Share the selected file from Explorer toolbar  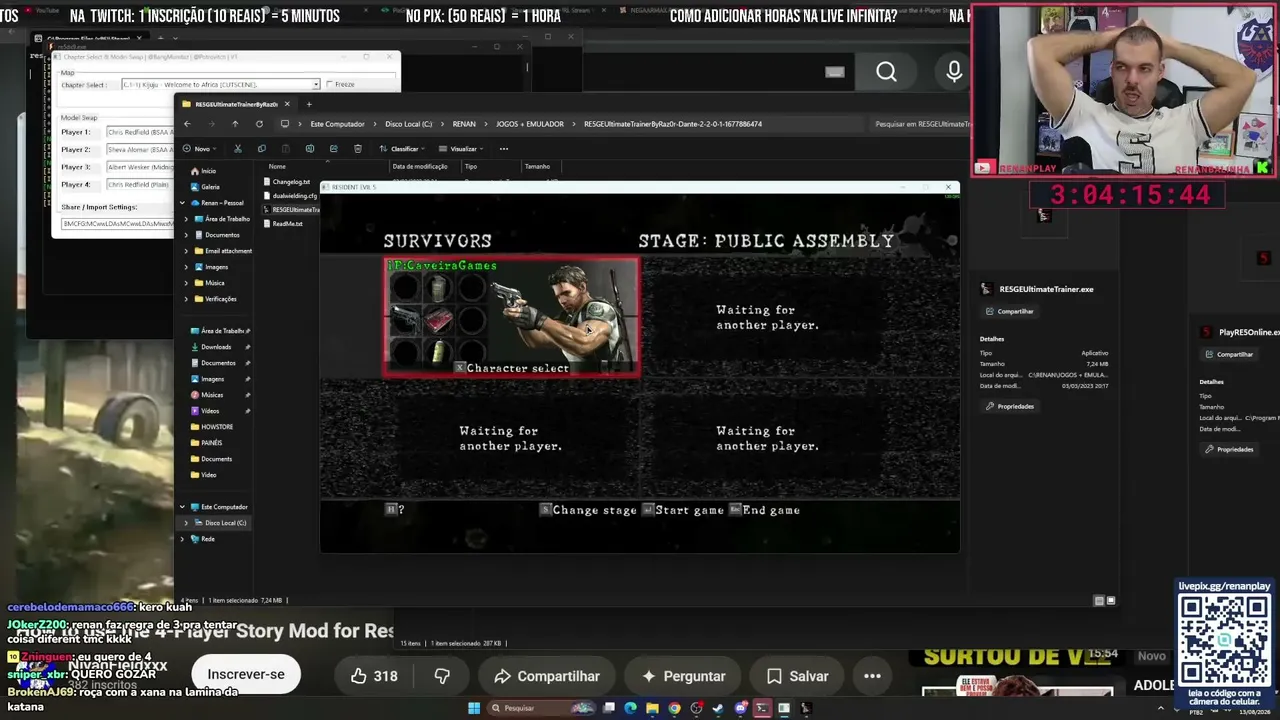pos(334,149)
